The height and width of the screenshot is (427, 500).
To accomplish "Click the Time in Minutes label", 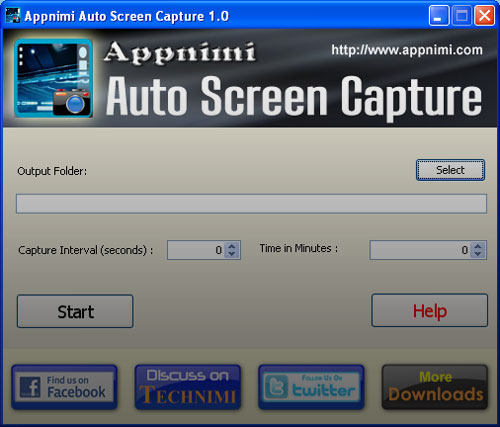I will (299, 248).
